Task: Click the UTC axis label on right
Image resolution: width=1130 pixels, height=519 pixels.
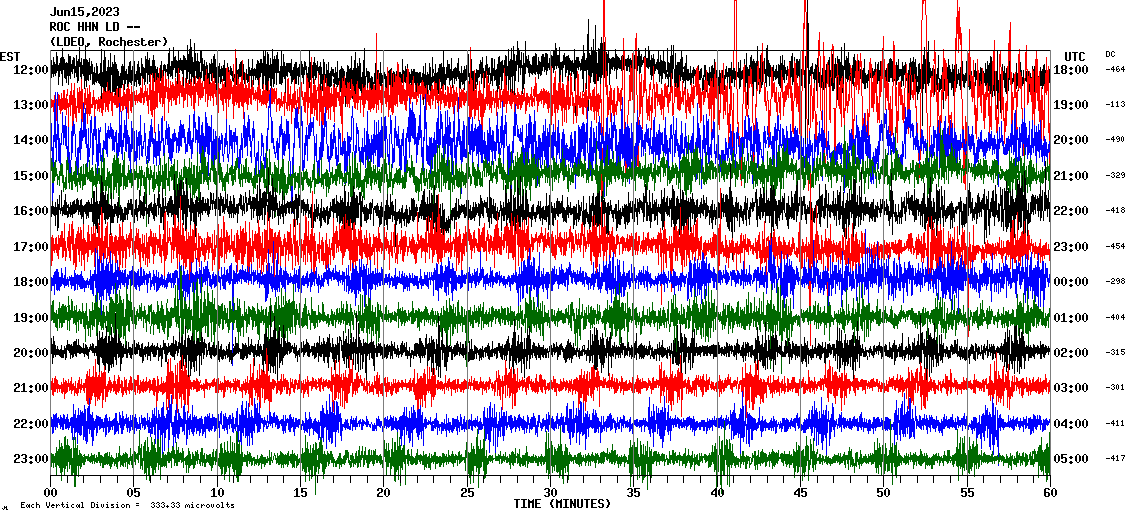Action: pos(1075,56)
